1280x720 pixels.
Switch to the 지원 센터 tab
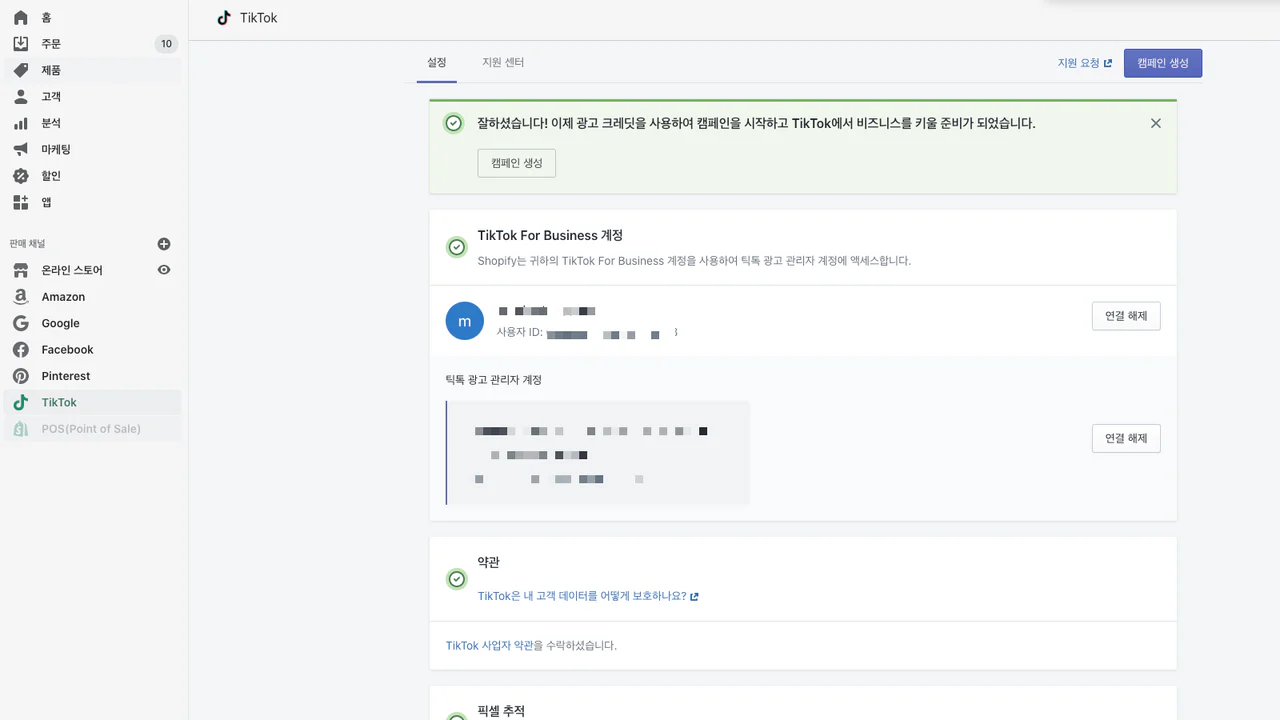point(503,62)
